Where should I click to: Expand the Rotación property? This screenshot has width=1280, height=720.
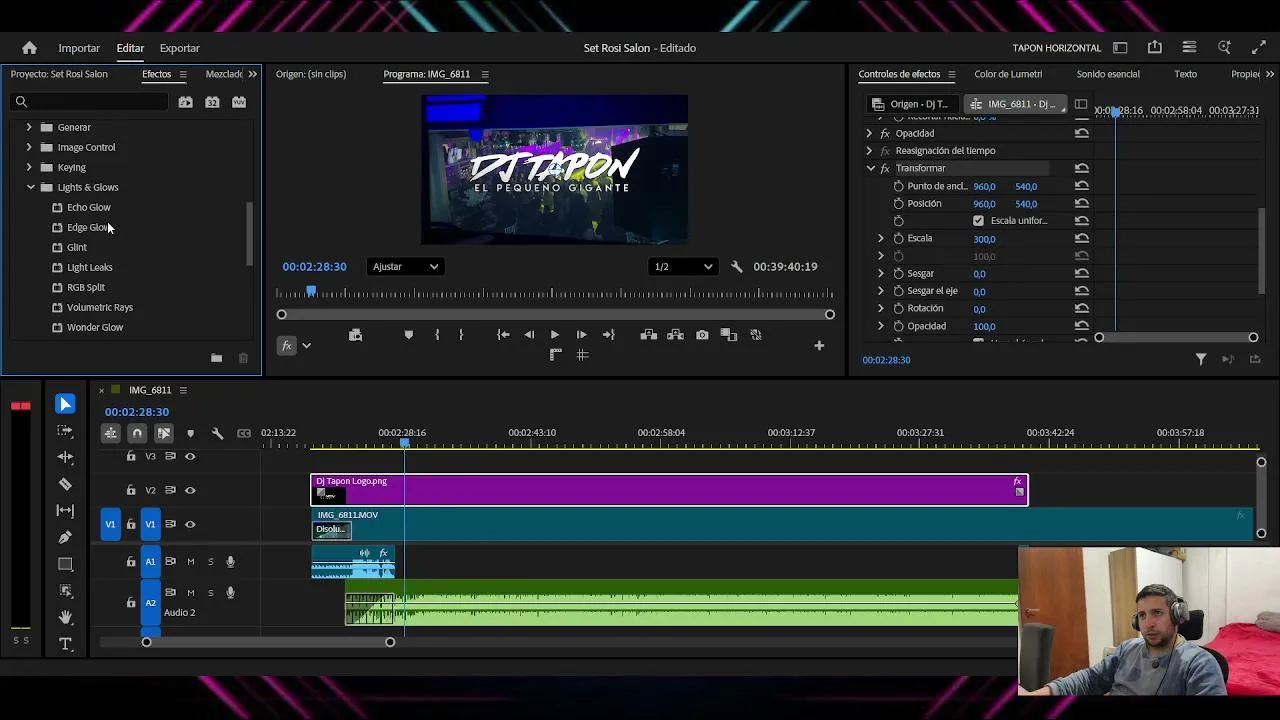[881, 309]
